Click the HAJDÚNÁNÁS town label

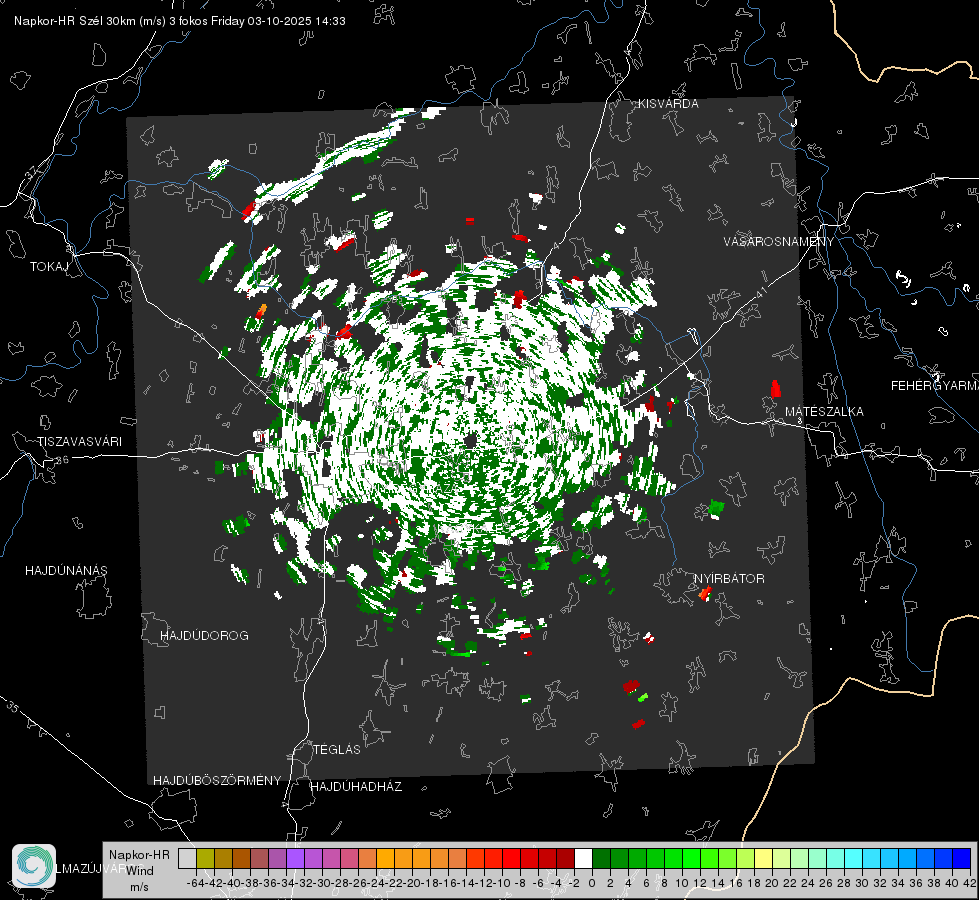(66, 570)
